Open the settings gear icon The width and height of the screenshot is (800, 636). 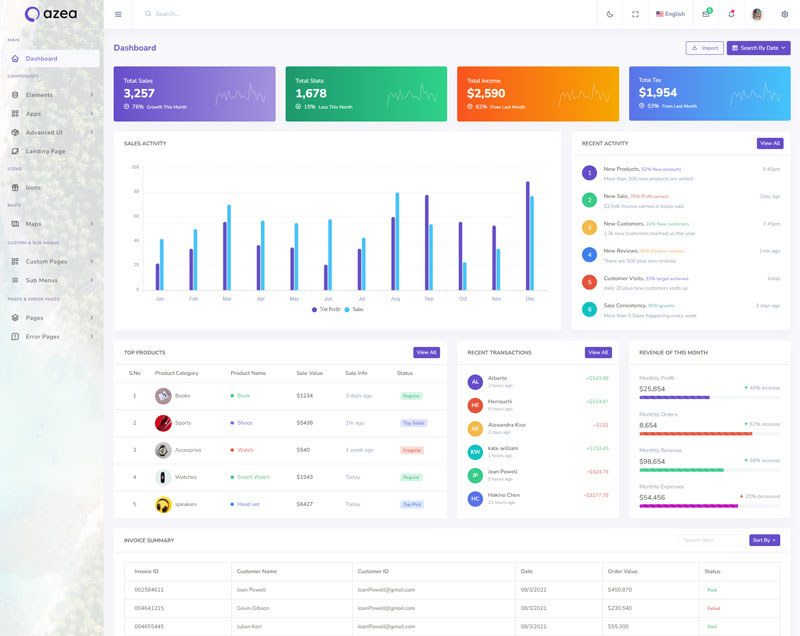tap(784, 14)
